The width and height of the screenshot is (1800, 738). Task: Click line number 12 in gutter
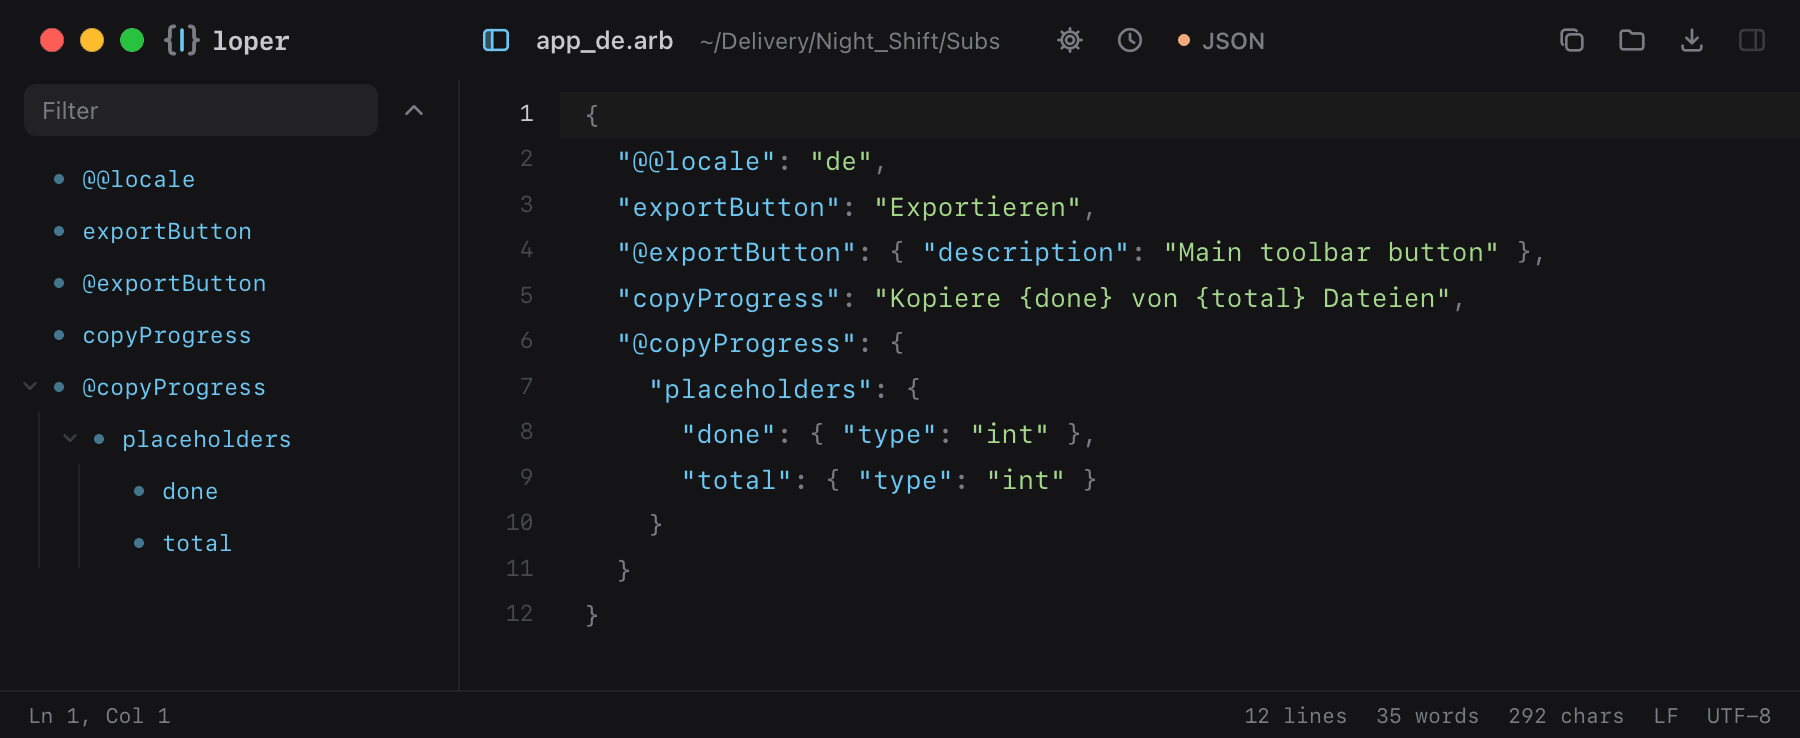pos(519,613)
